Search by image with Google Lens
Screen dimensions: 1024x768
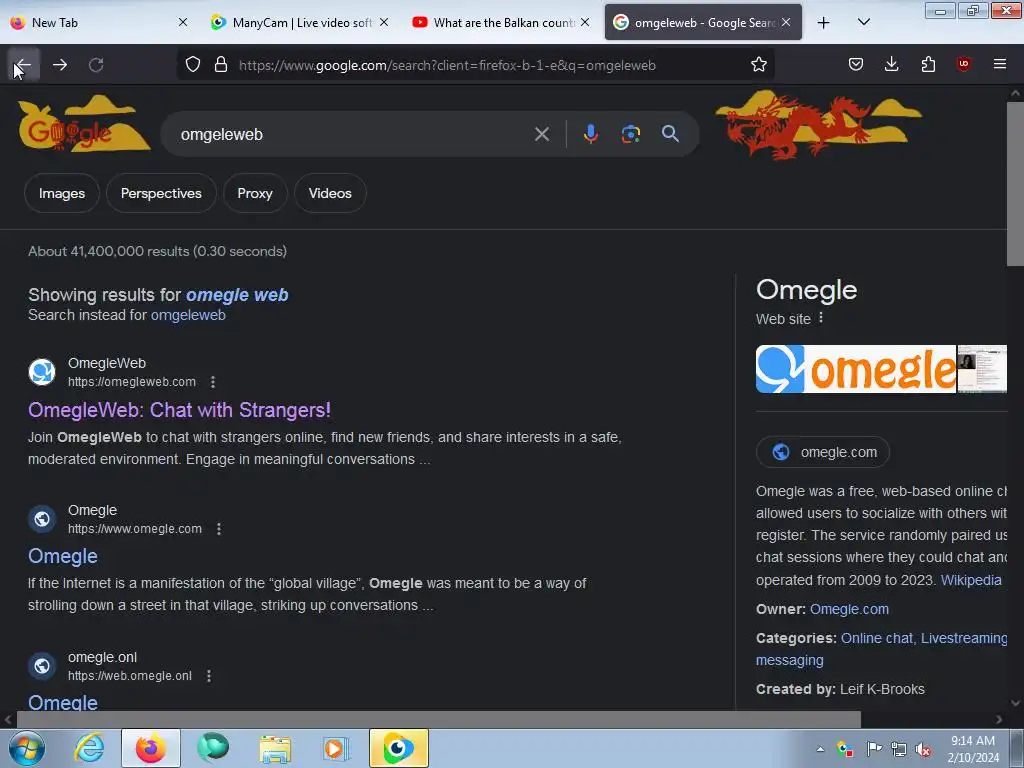coord(630,135)
